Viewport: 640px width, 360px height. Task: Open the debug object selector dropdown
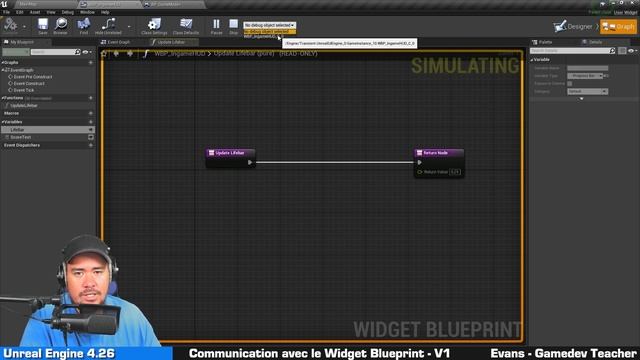pyautogui.click(x=269, y=25)
